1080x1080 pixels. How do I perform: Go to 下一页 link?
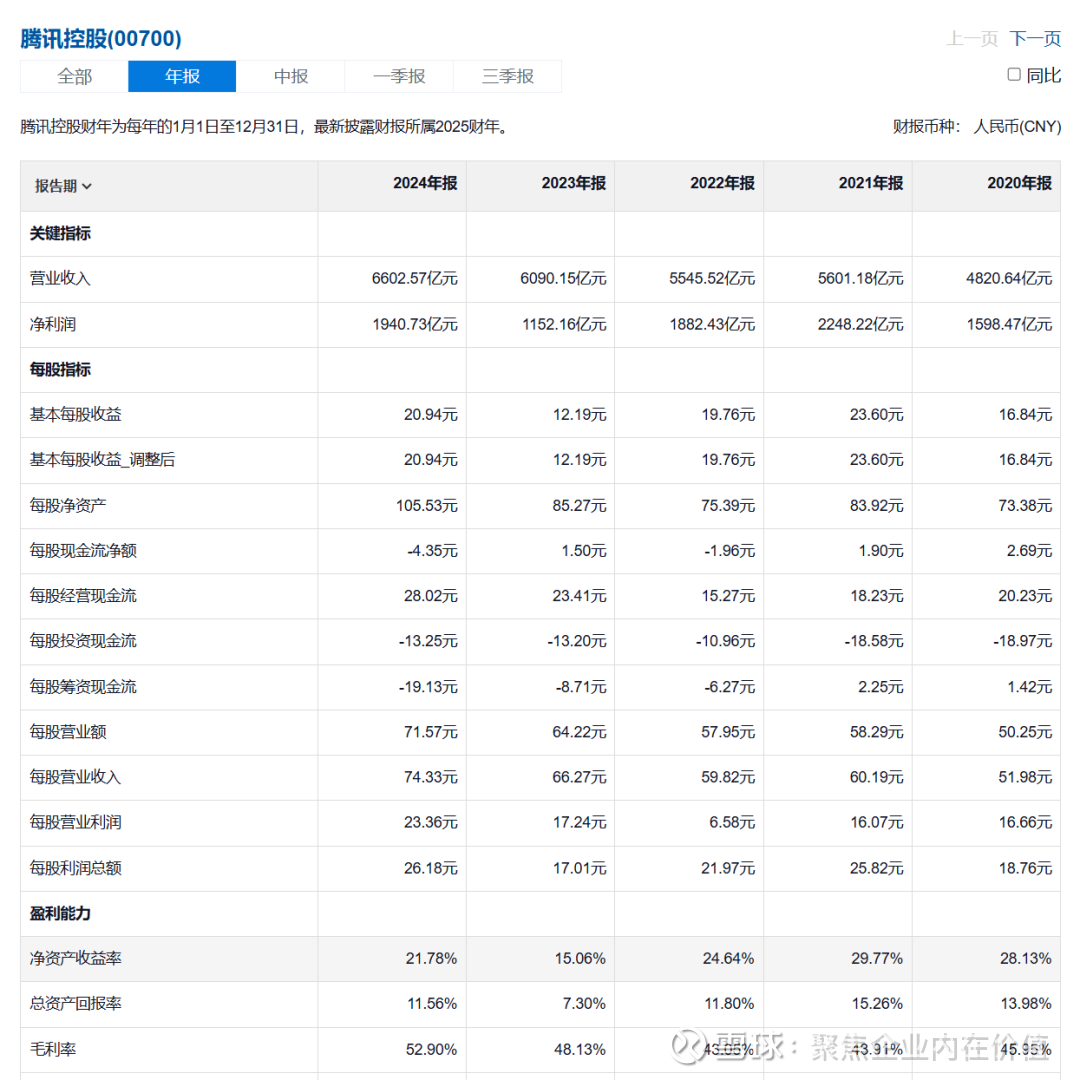(1035, 39)
